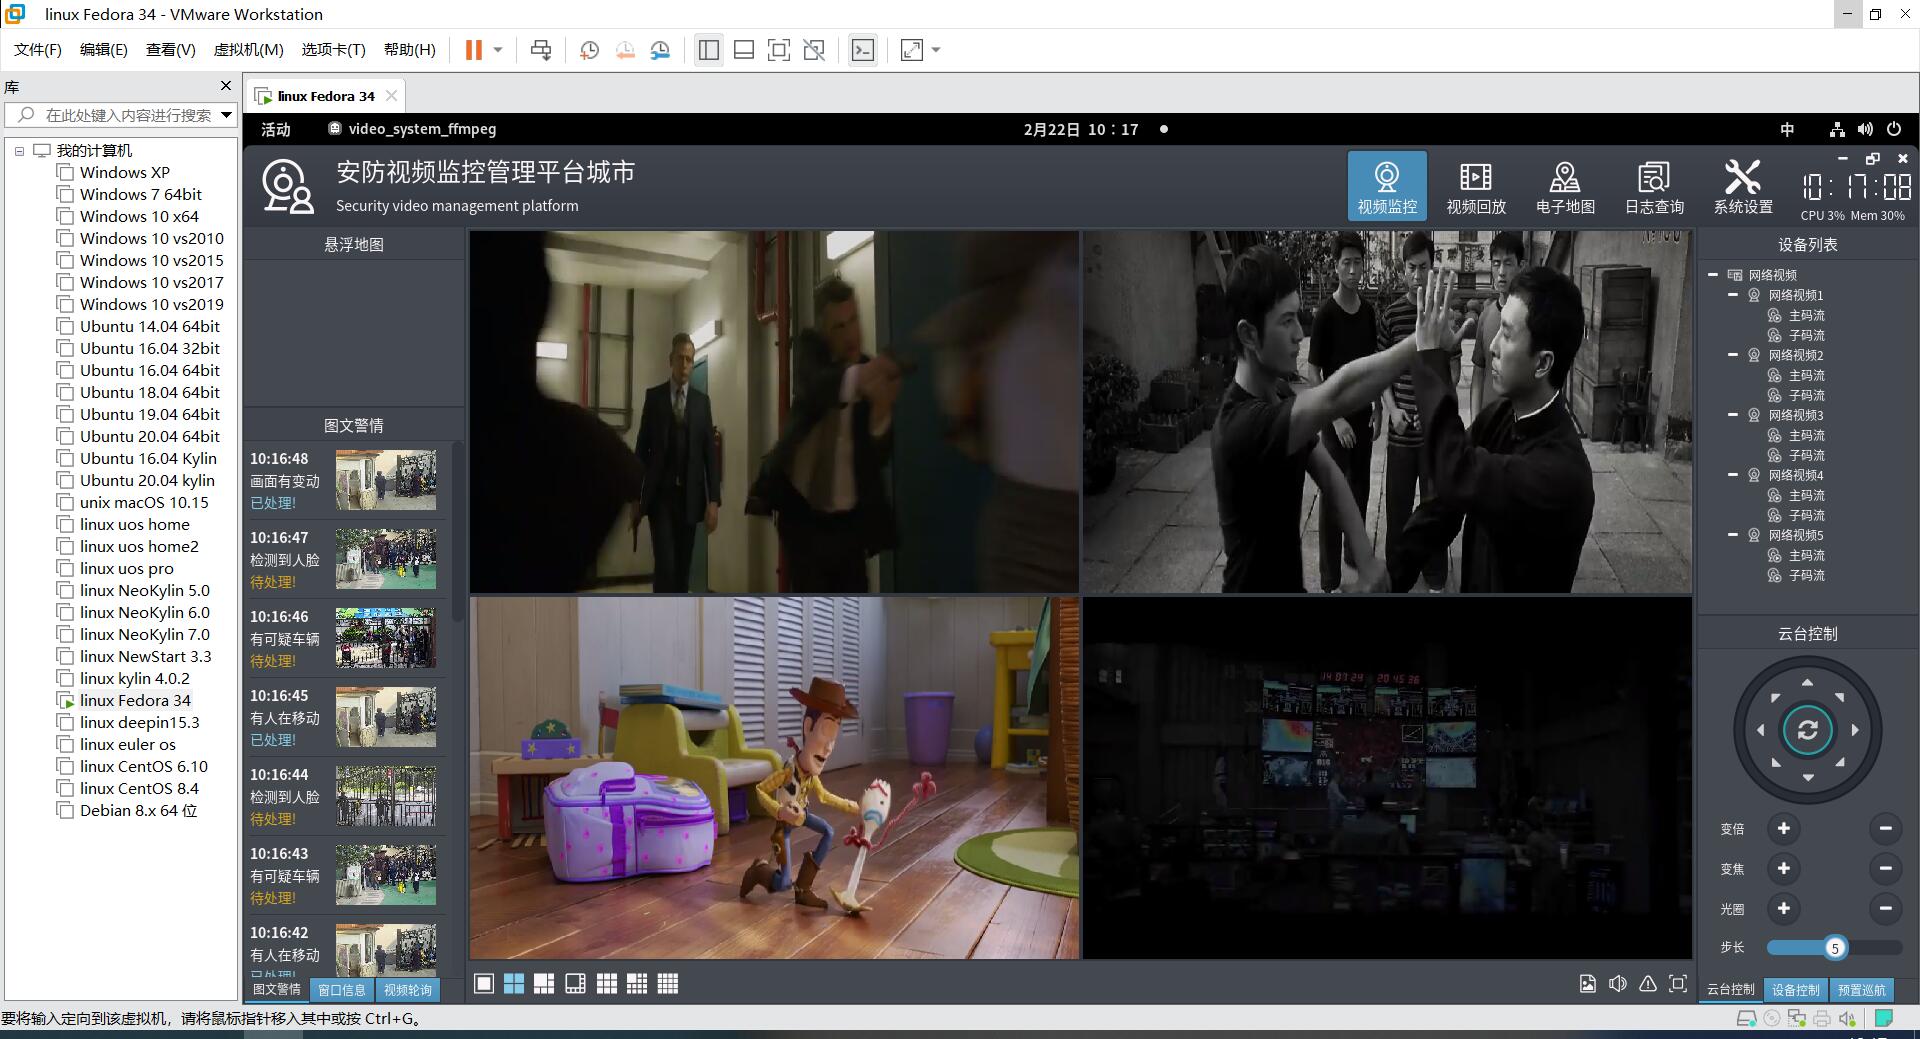Adjust the 步长 step slider handle

coord(1835,948)
